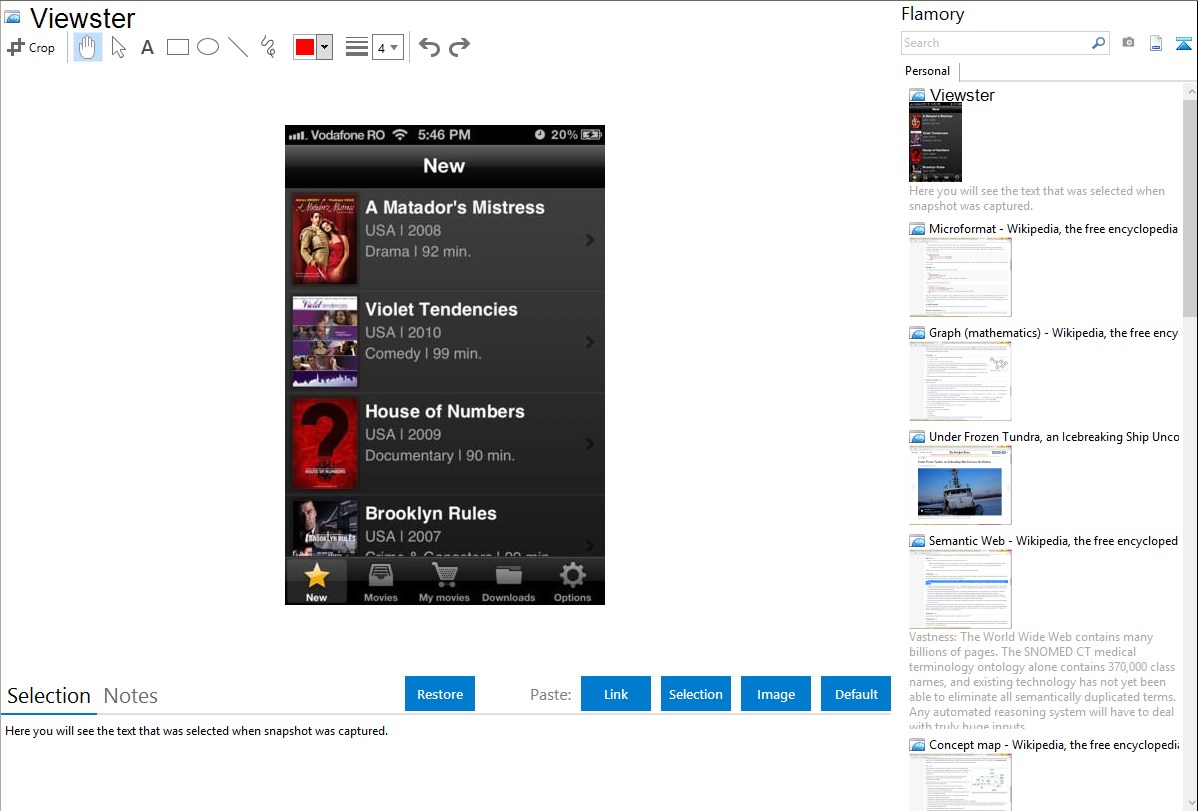This screenshot has height=811, width=1198.
Task: Choose the text annotation tool
Action: [147, 47]
